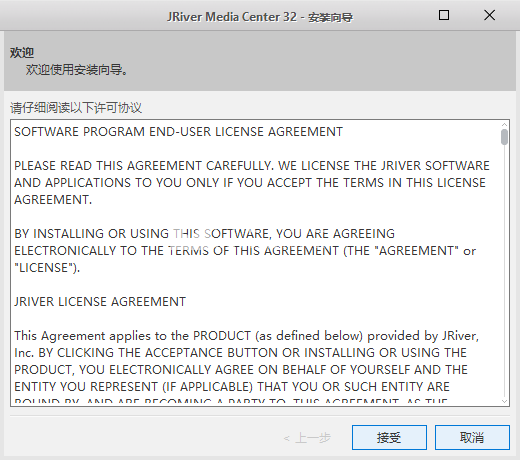Click the line starting "ELECTRONICALLY TO THE TERMS"
This screenshot has width=520, height=460.
(x=245, y=251)
